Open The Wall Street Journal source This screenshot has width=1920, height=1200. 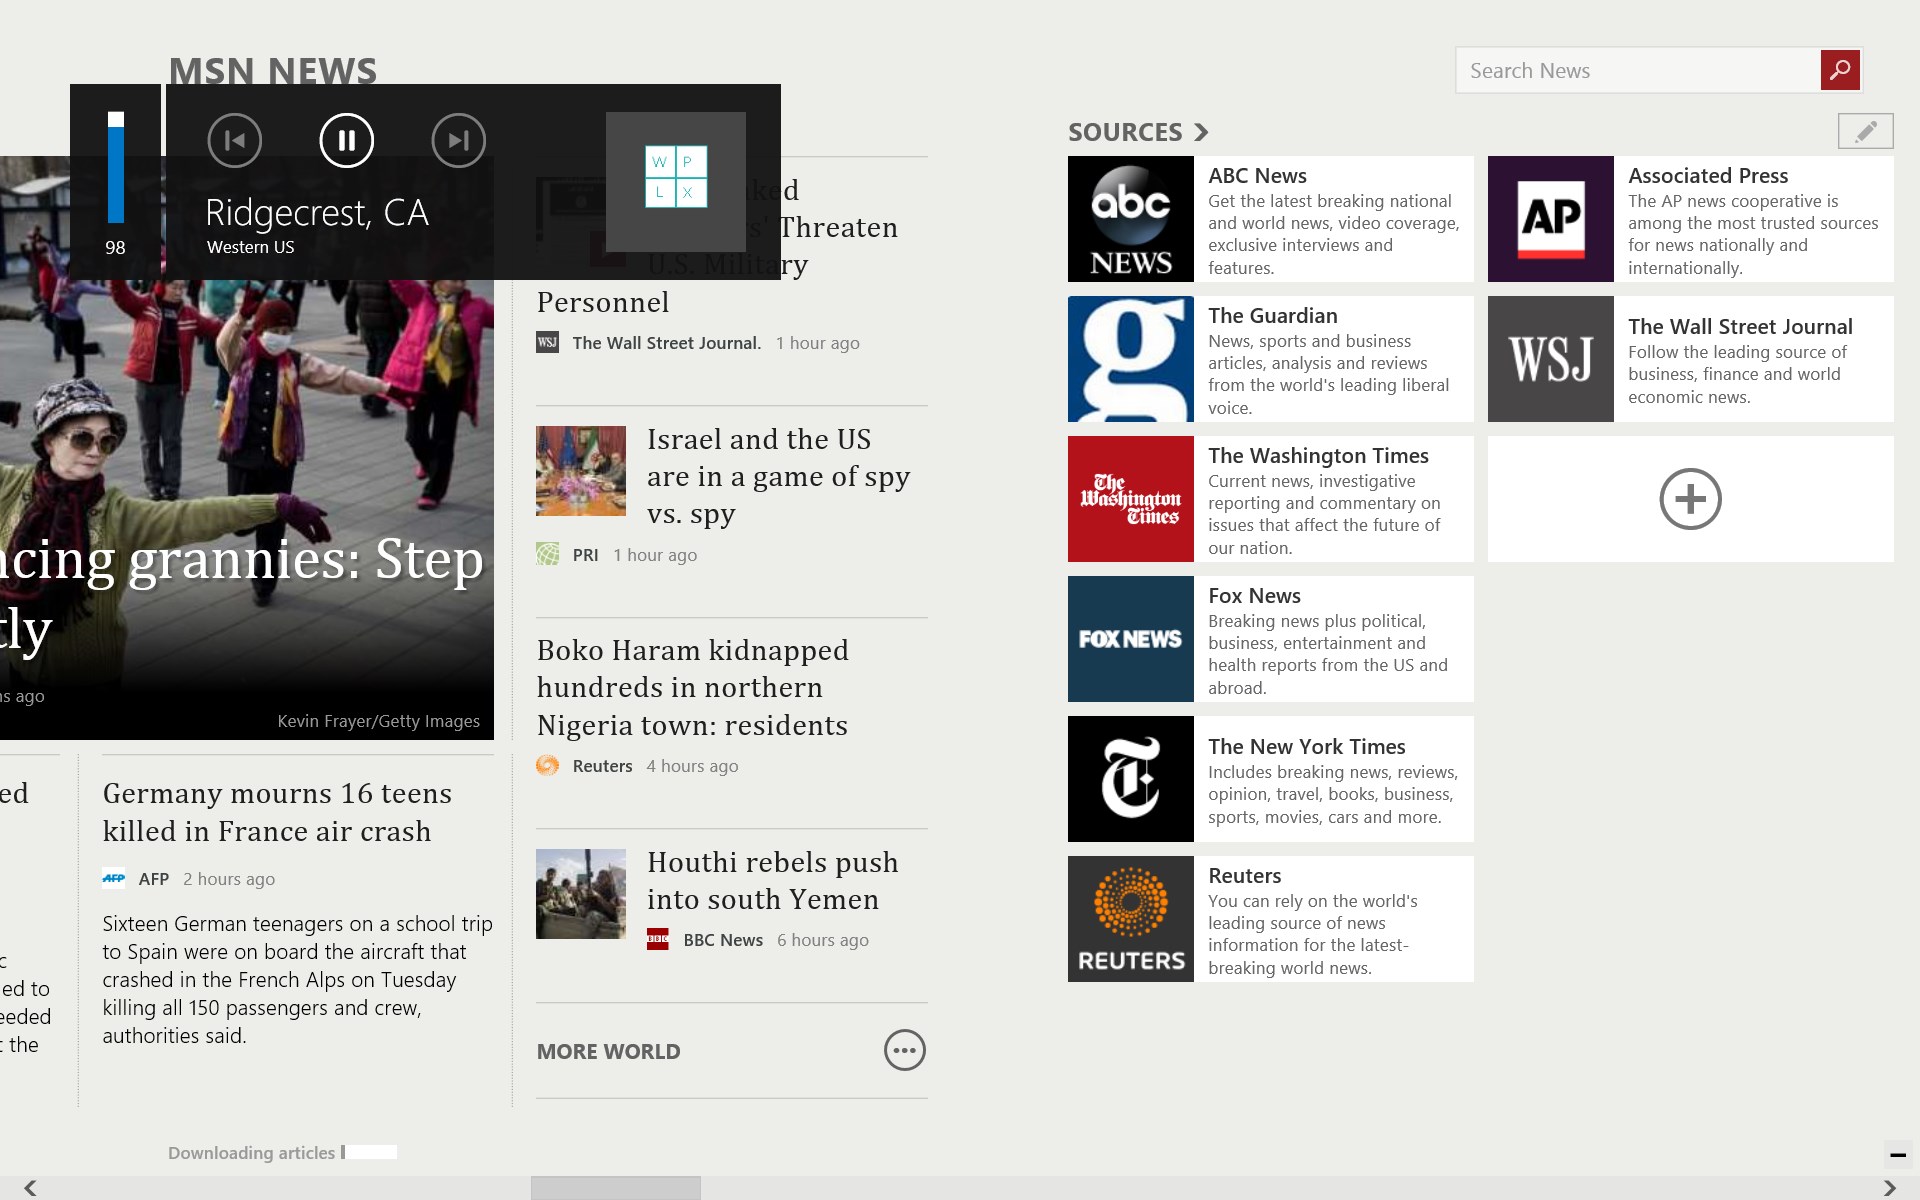[x=1690, y=359]
